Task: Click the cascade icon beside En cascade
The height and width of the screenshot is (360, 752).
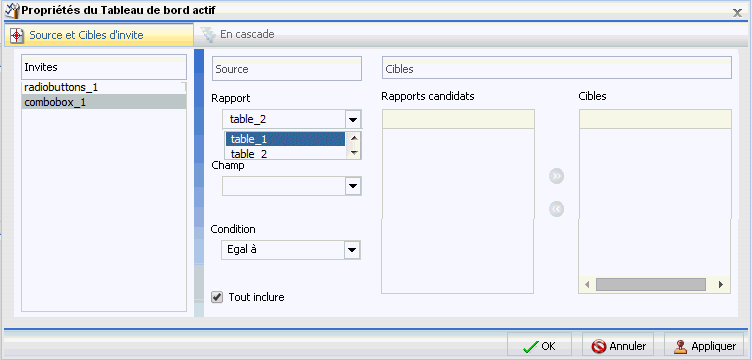Action: (208, 35)
